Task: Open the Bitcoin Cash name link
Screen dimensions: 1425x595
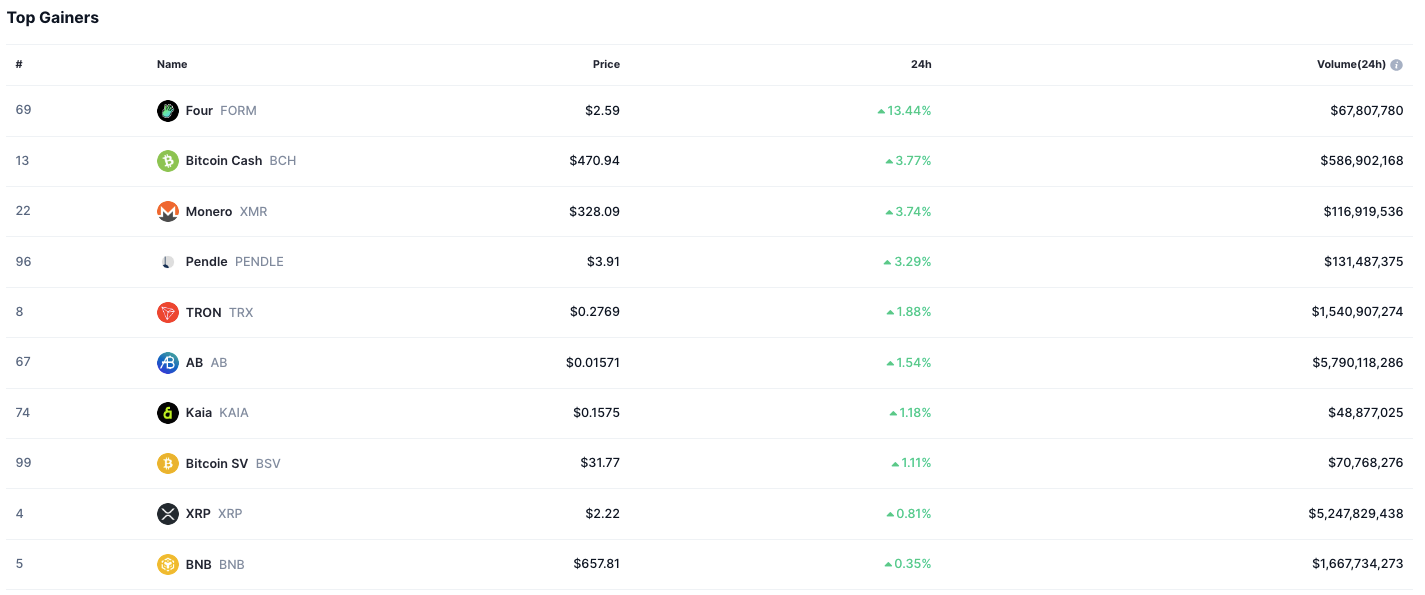Action: pyautogui.click(x=224, y=161)
